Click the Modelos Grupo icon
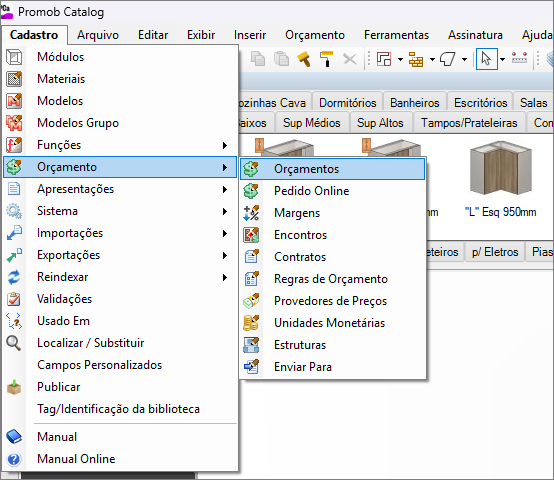Screen dimensions: 554x480 point(14,123)
